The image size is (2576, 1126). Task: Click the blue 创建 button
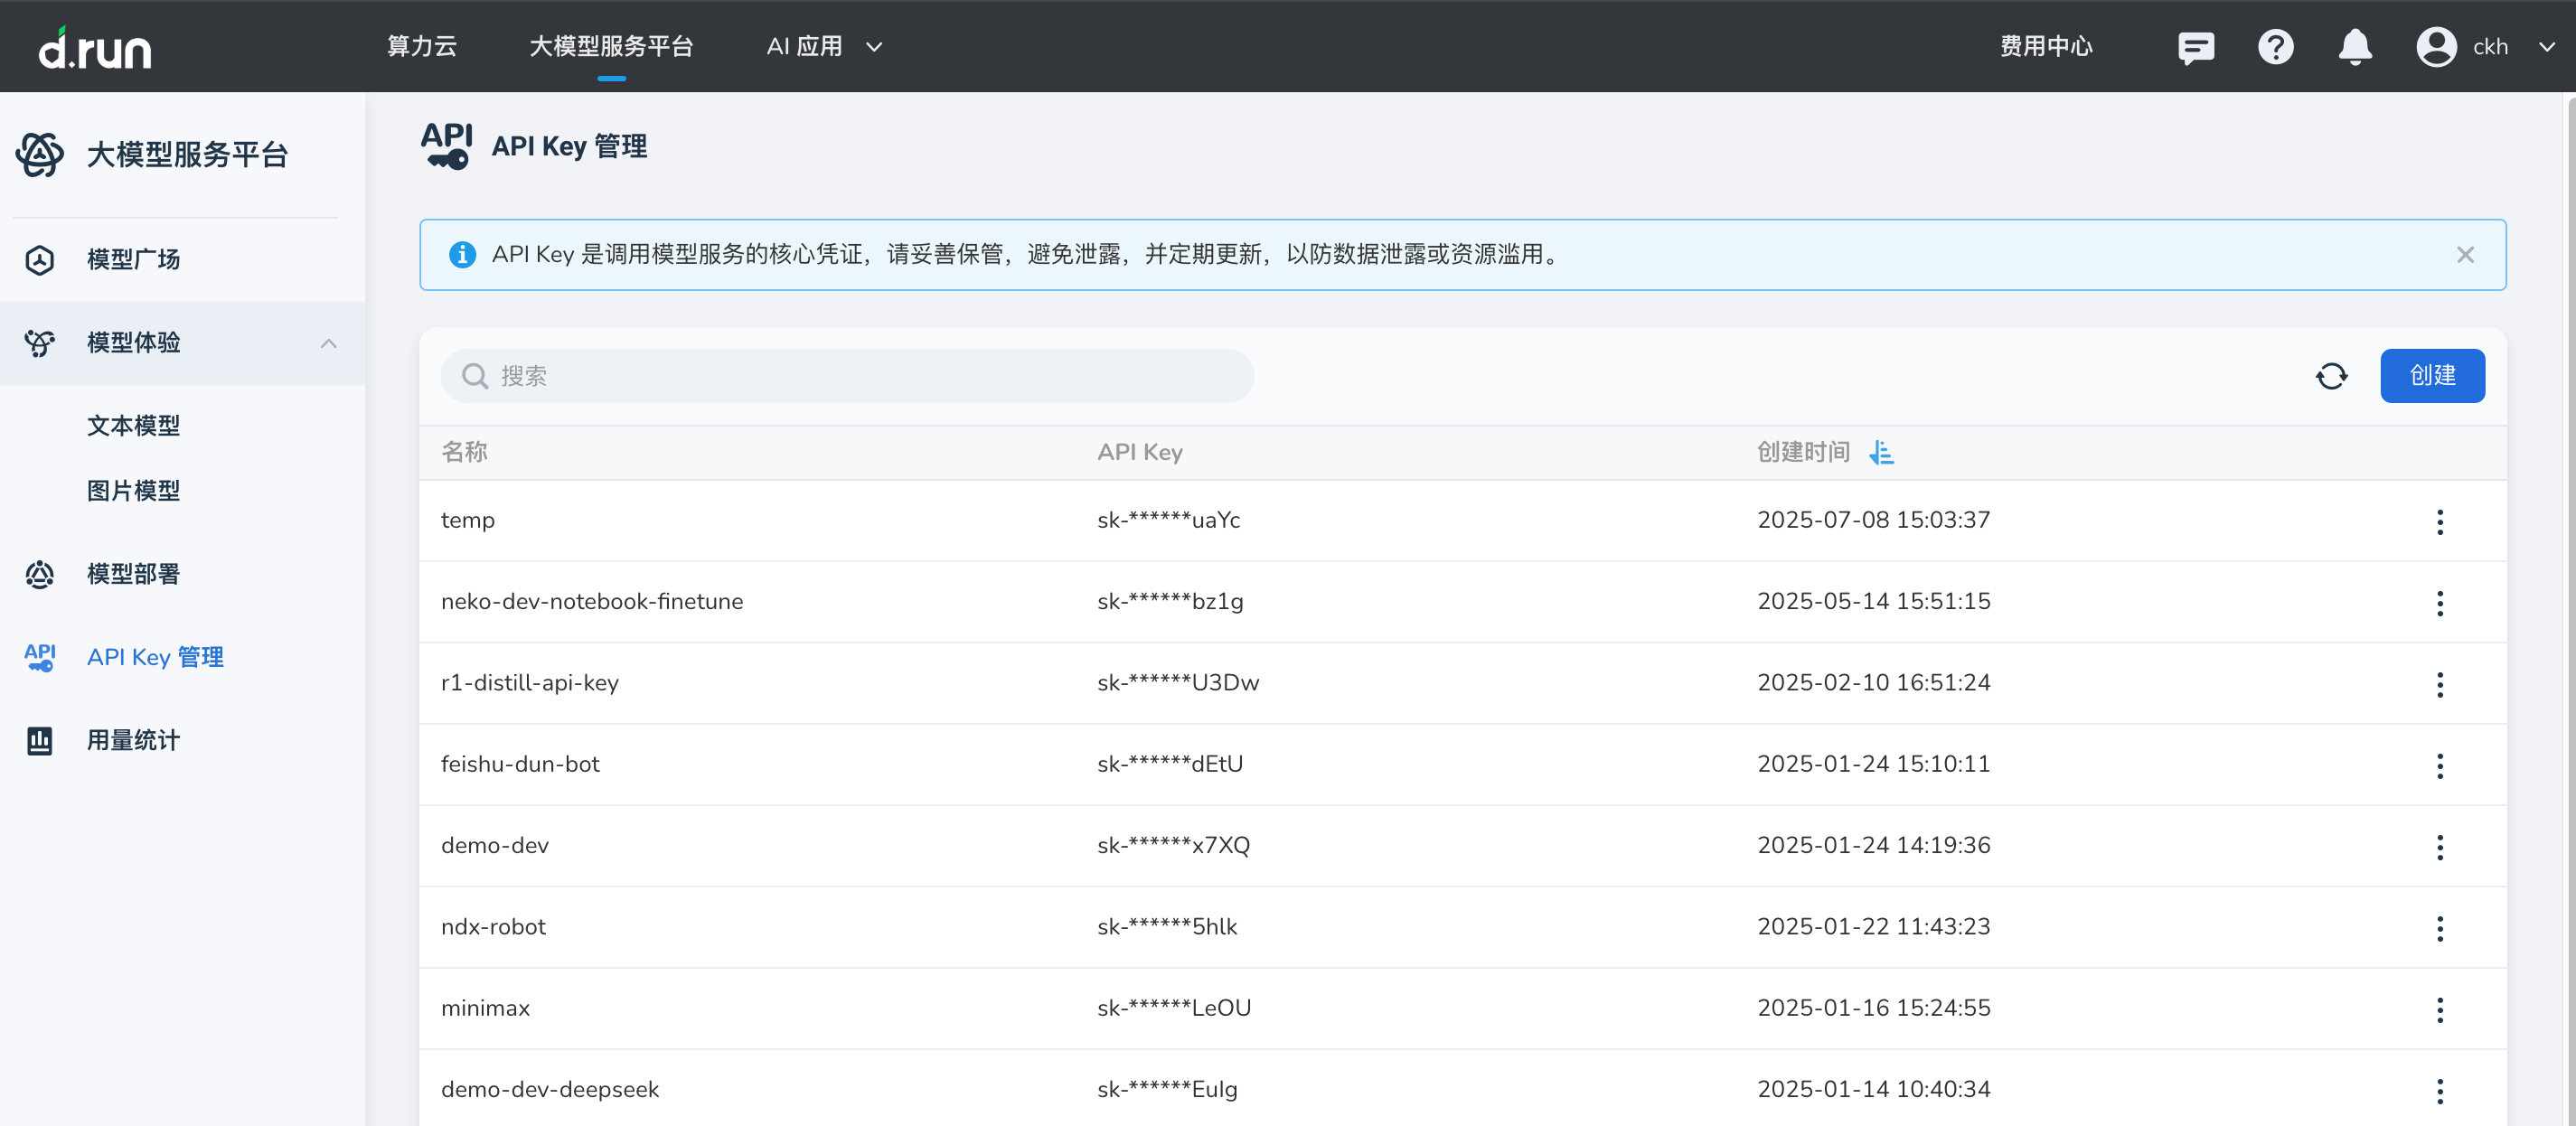[2431, 376]
